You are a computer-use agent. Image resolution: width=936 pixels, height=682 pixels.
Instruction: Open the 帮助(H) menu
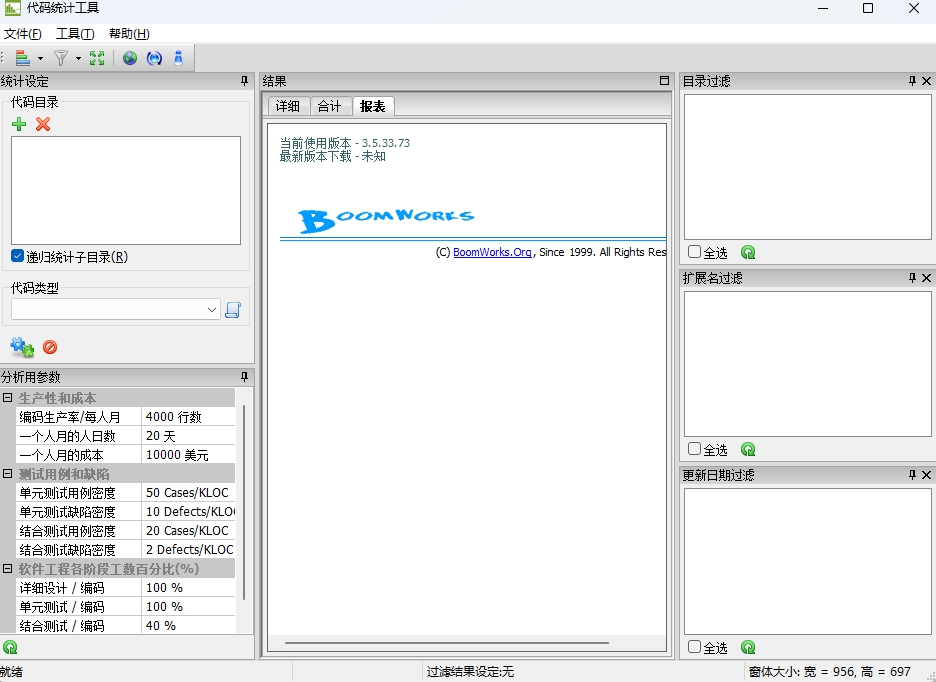129,34
